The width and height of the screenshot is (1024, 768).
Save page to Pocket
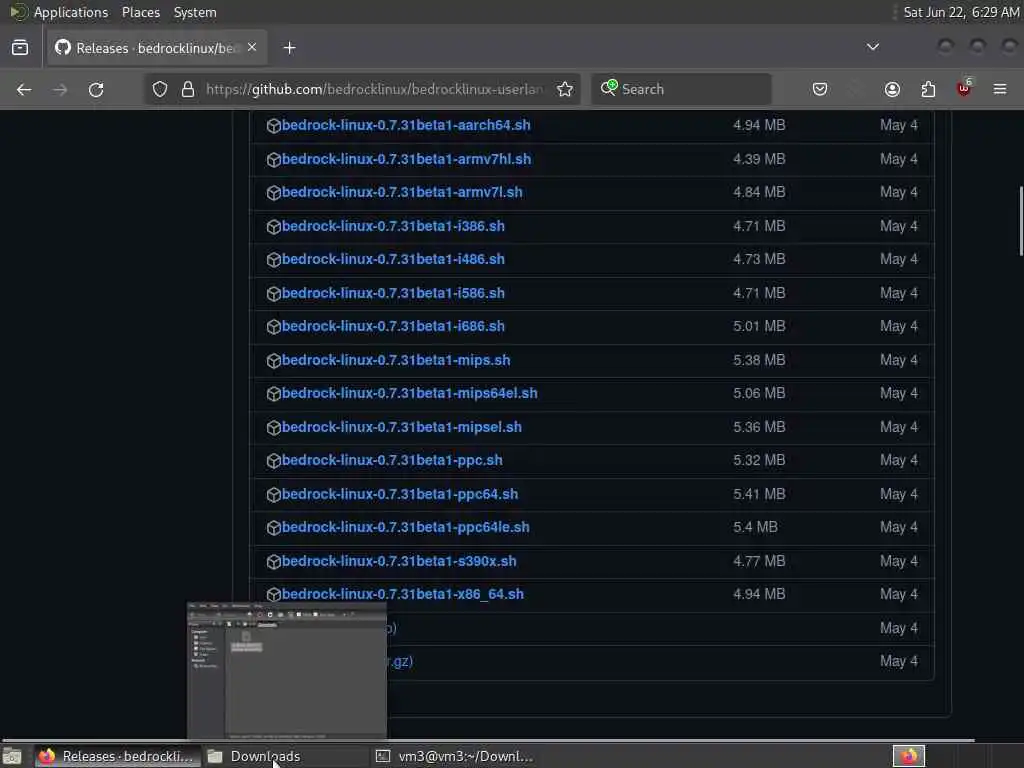tap(820, 89)
